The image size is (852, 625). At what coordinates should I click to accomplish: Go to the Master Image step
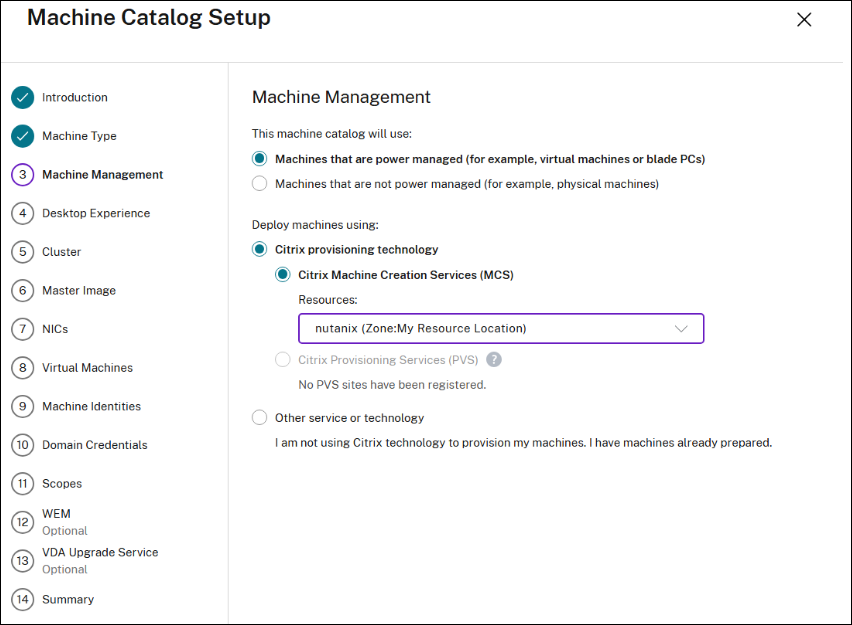[23, 290]
